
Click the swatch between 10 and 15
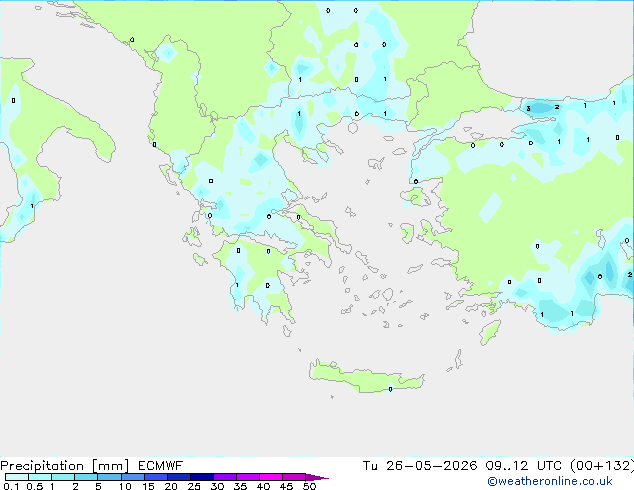click(x=133, y=477)
